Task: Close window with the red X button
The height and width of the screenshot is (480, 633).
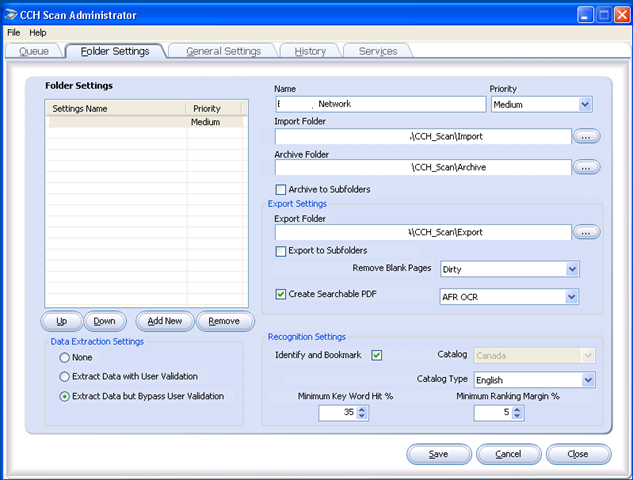Action: tap(622, 15)
